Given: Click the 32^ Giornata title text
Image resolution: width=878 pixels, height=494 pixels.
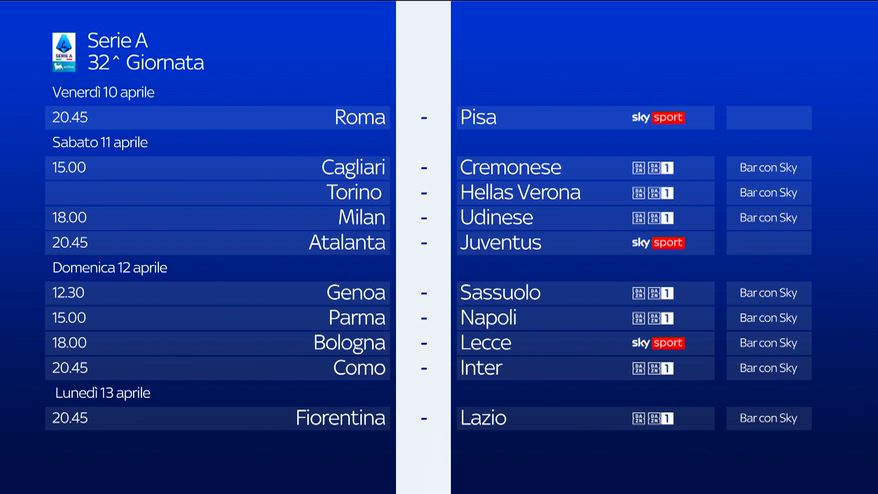Looking at the screenshot, I should 145,63.
